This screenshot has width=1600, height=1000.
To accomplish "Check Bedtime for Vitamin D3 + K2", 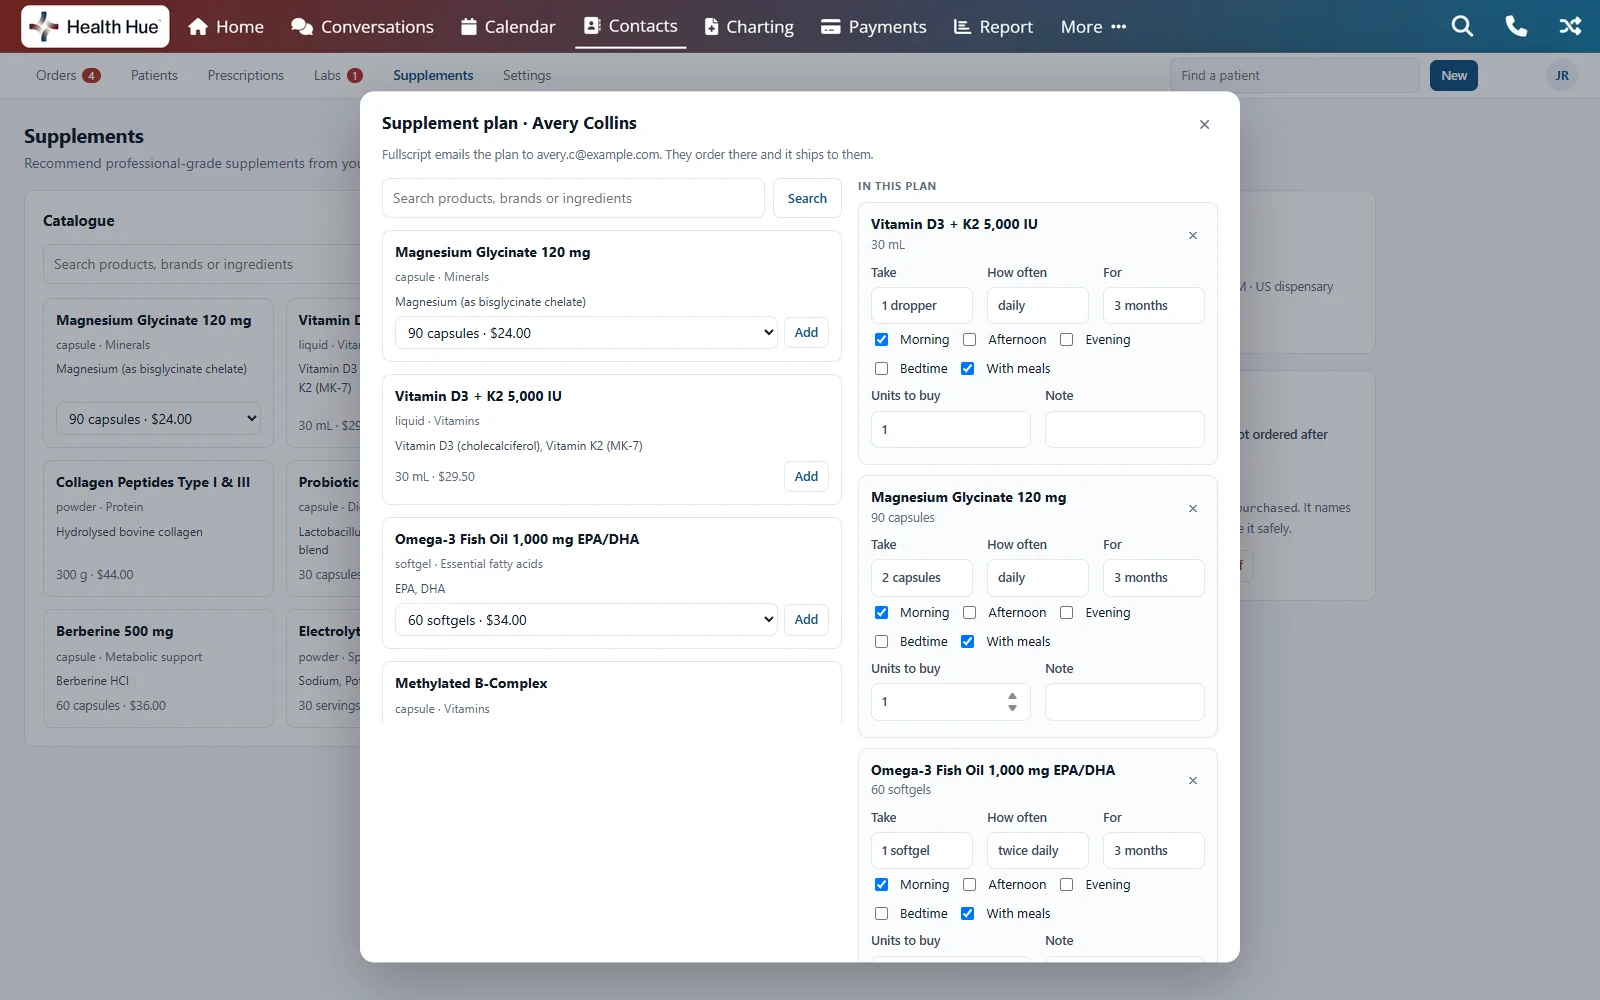I will pyautogui.click(x=881, y=369).
